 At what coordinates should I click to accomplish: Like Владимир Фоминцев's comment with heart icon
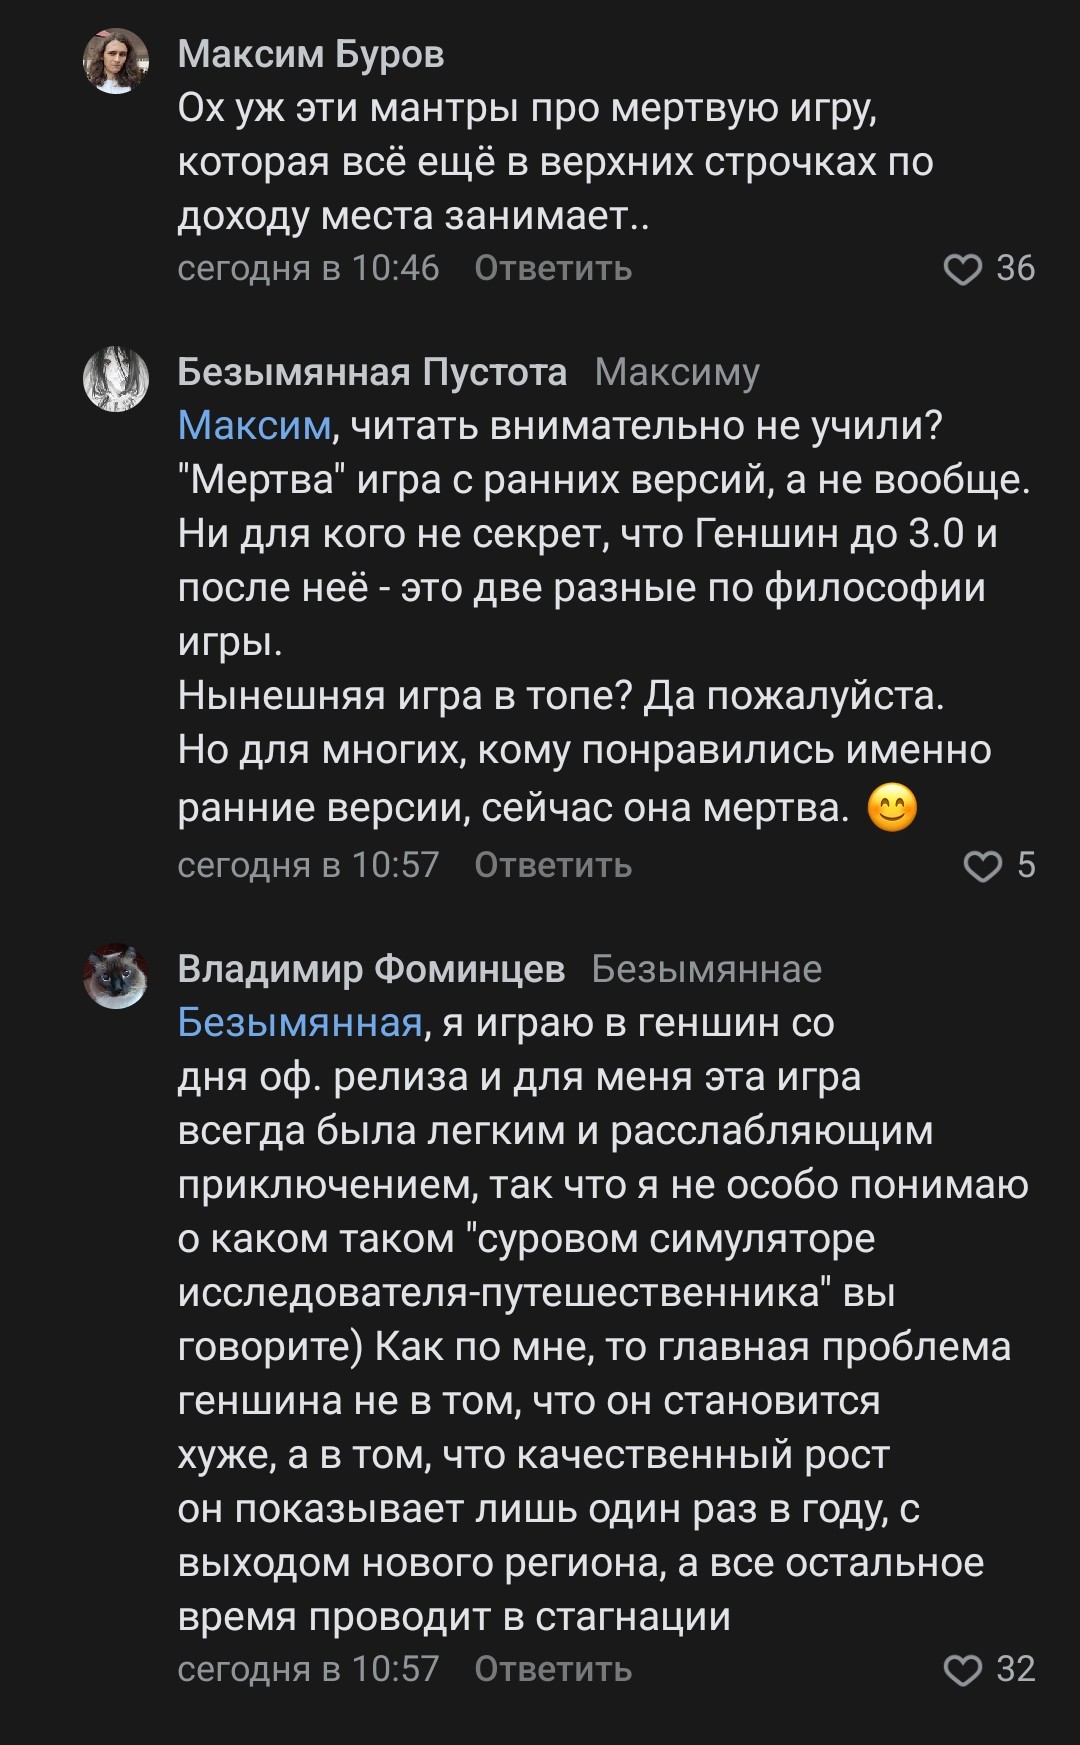point(963,1670)
